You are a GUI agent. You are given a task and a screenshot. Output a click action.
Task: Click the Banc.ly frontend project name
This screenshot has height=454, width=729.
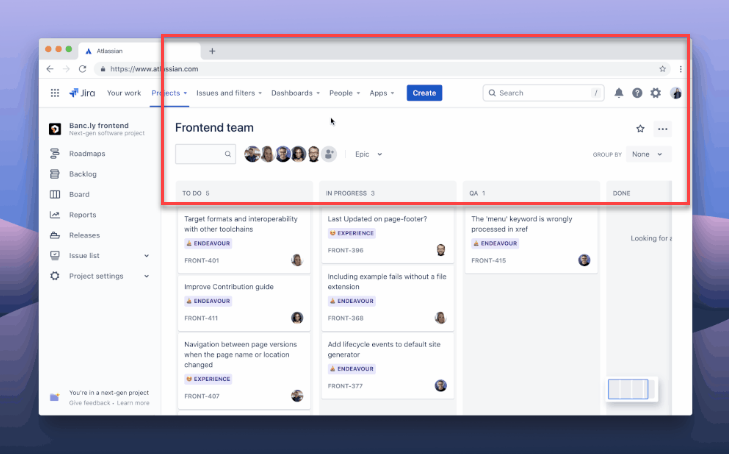[99, 125]
